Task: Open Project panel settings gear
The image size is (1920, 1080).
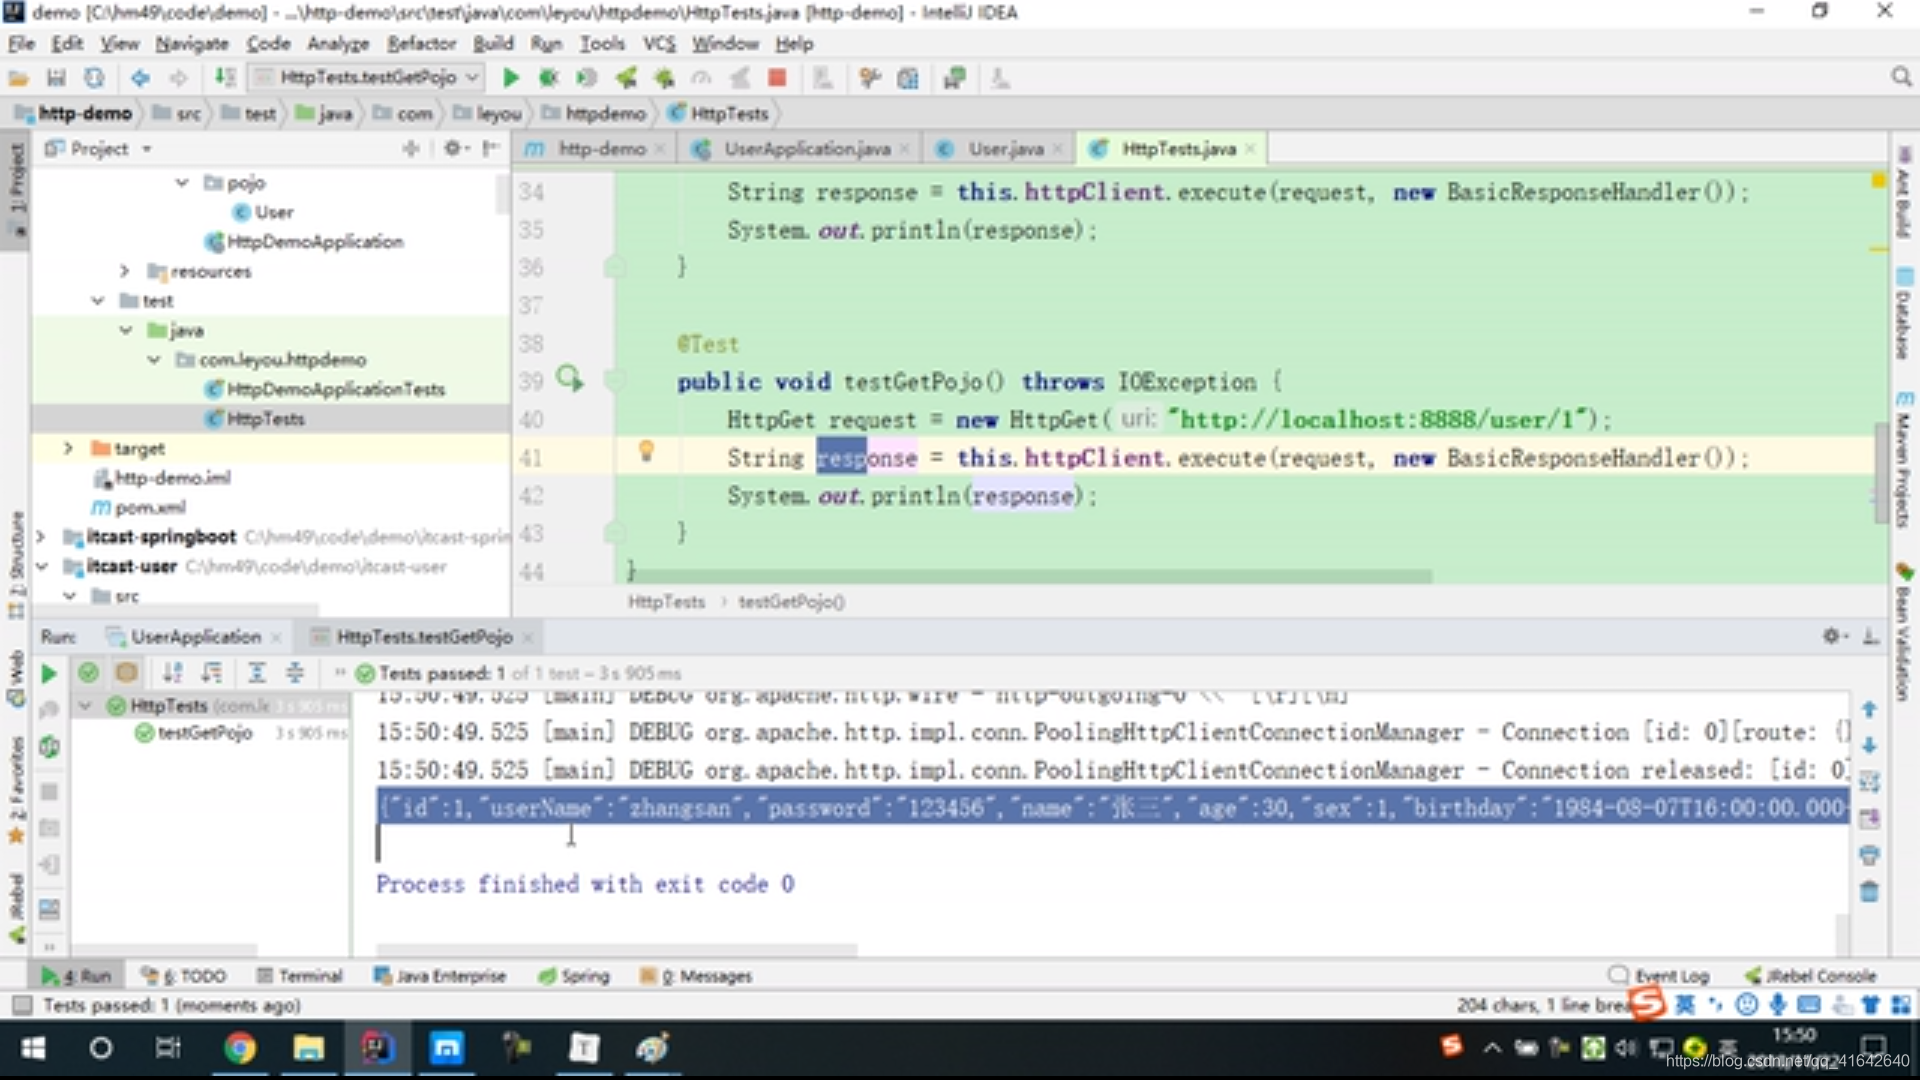Action: 455,148
